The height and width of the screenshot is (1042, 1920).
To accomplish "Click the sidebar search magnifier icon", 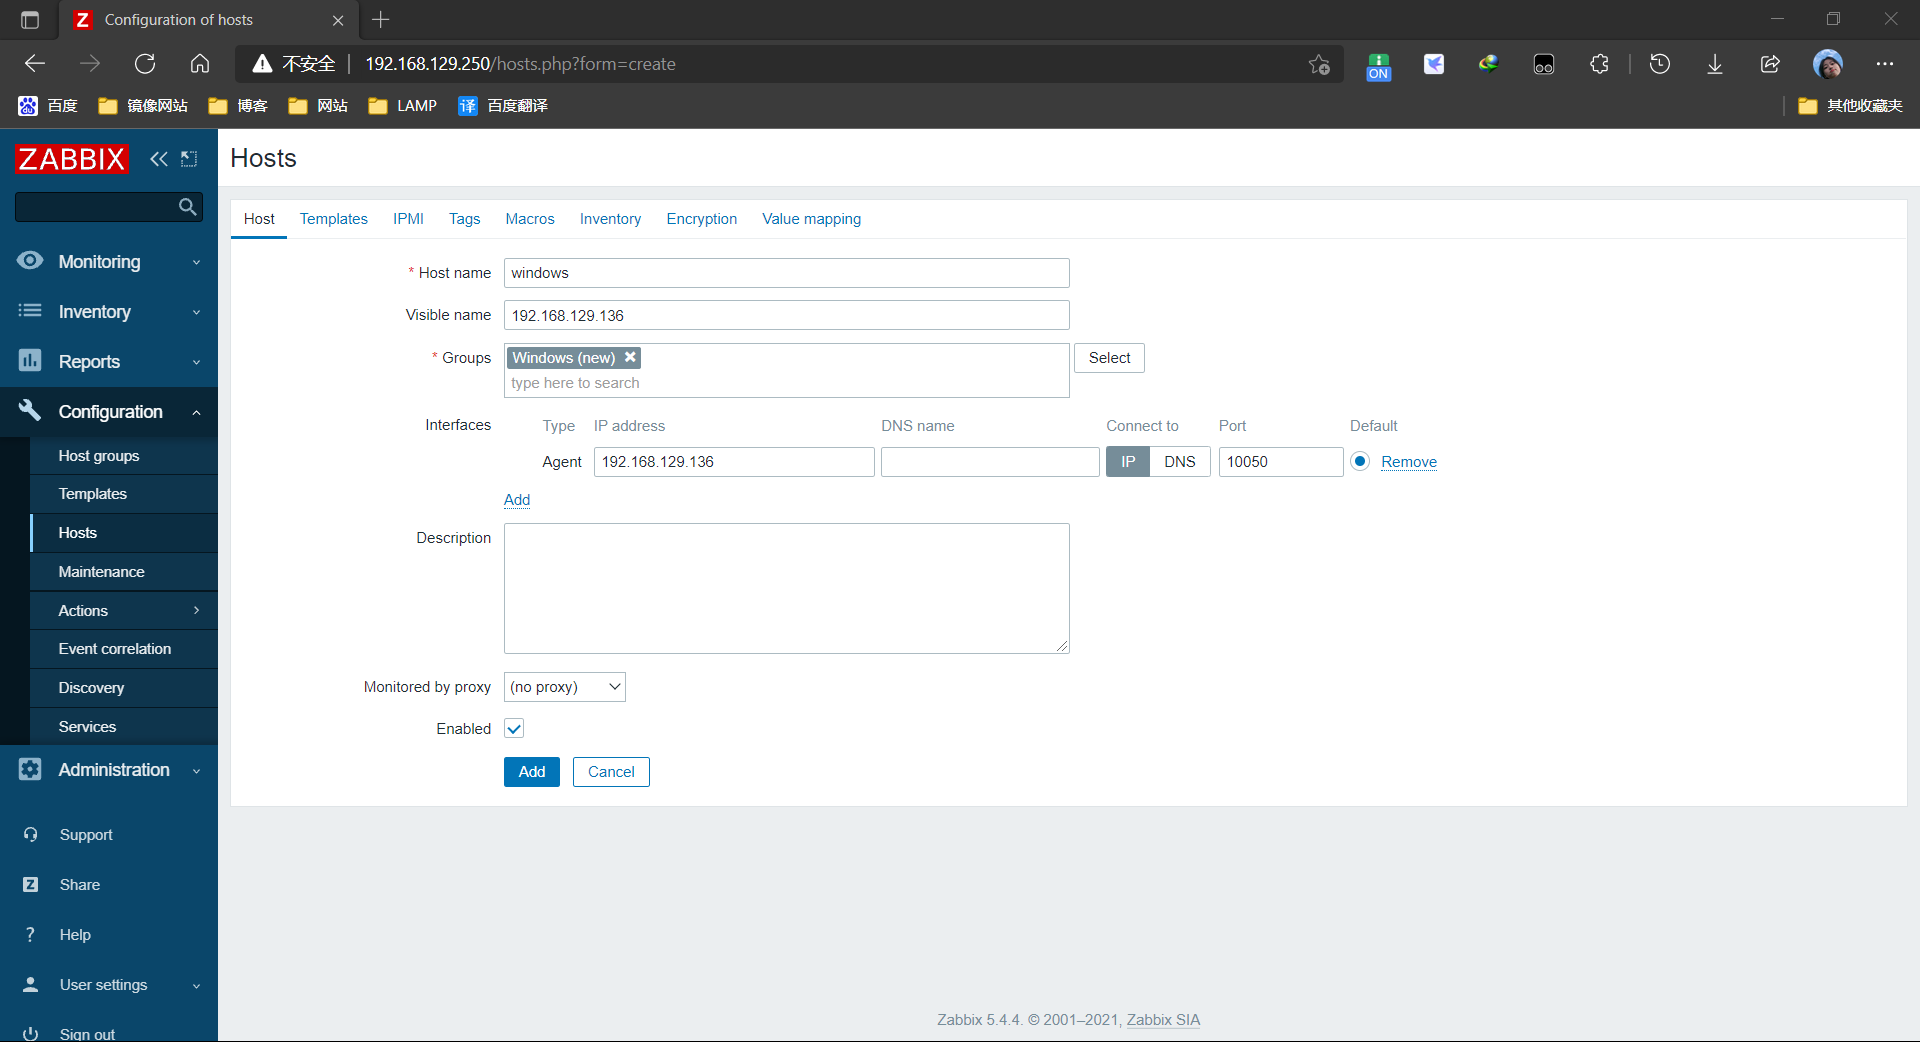I will point(187,207).
